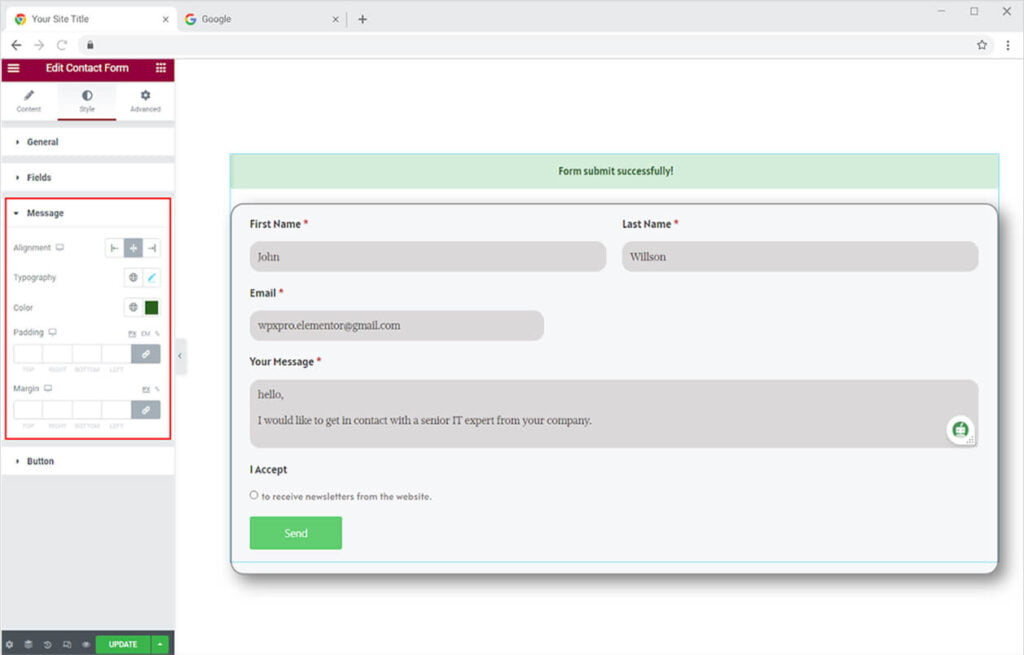Expand the General section
This screenshot has width=1024, height=655.
[x=42, y=142]
